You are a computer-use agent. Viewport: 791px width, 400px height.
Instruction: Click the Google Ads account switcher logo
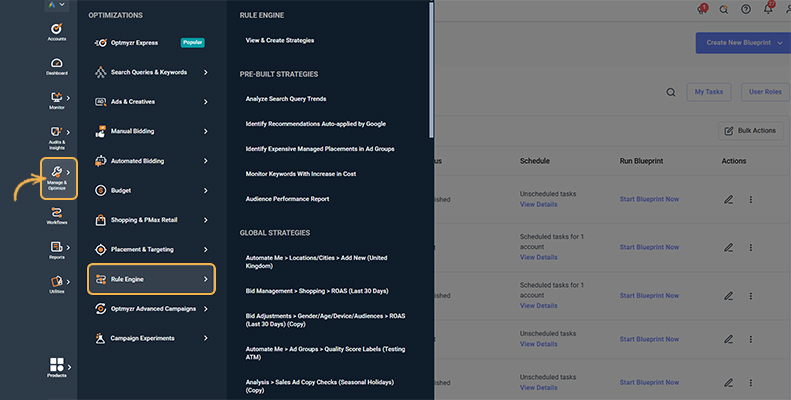(x=52, y=5)
